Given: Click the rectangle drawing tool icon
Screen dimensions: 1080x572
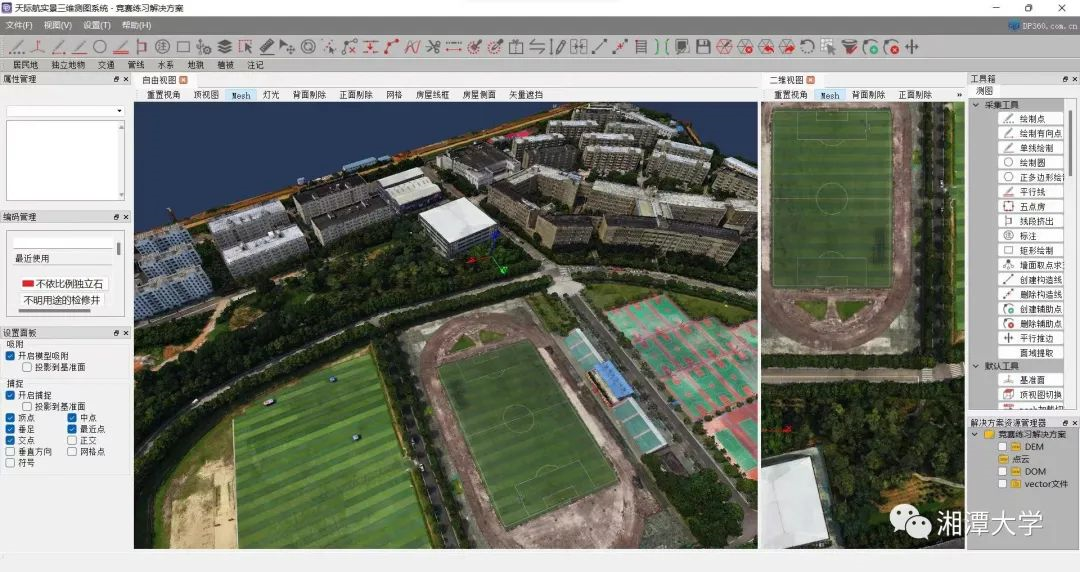Looking at the screenshot, I should (183, 46).
